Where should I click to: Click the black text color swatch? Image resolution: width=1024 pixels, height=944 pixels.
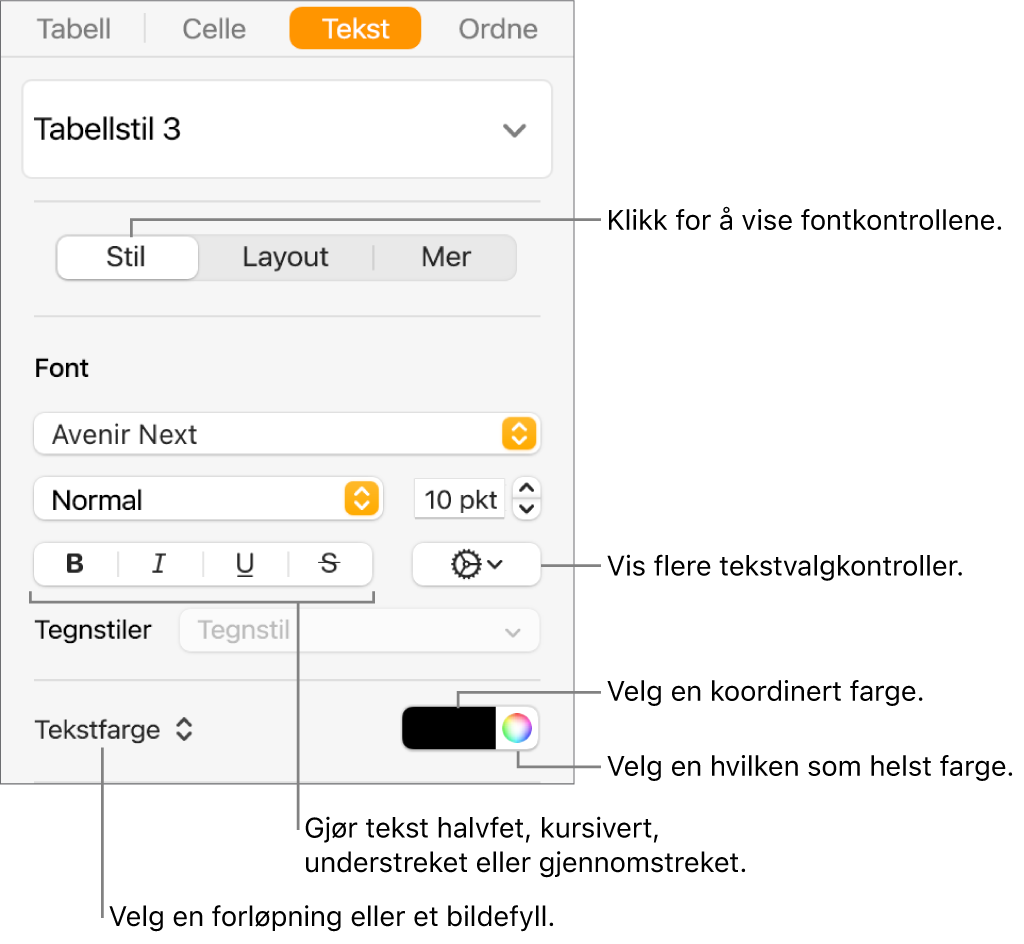449,728
